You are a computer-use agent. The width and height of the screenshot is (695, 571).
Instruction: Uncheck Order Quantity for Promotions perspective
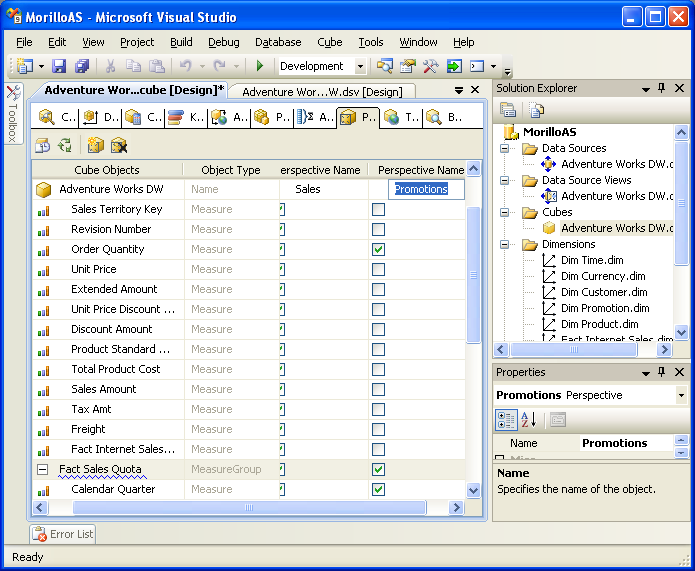[378, 249]
